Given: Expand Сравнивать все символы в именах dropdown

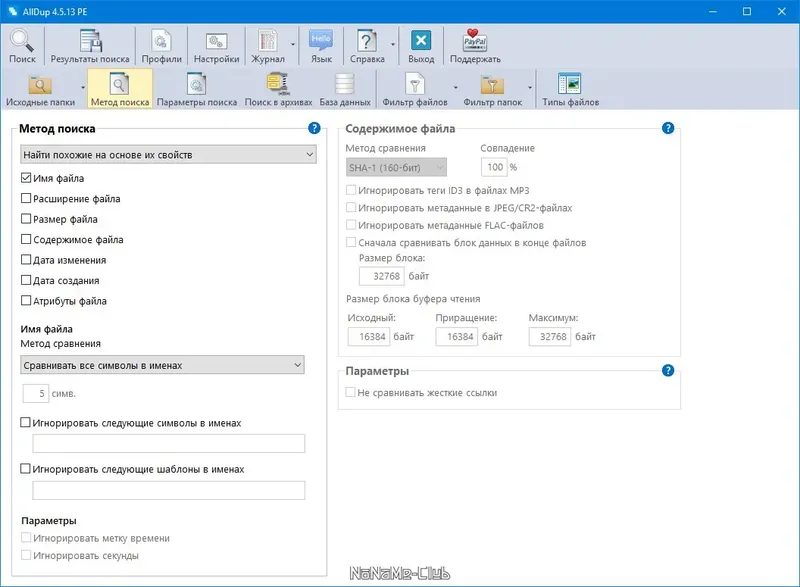Looking at the screenshot, I should coord(162,365).
